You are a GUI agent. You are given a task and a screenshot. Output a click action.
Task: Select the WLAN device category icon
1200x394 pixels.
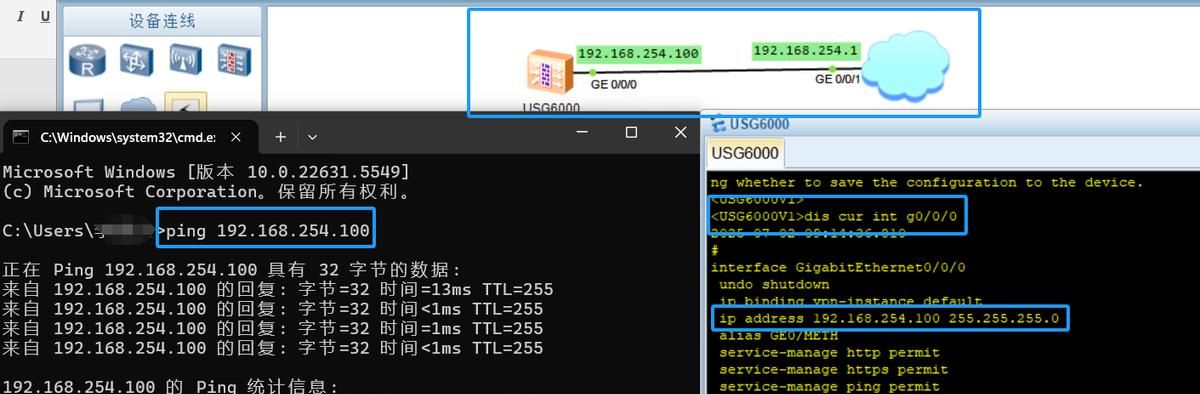click(185, 60)
